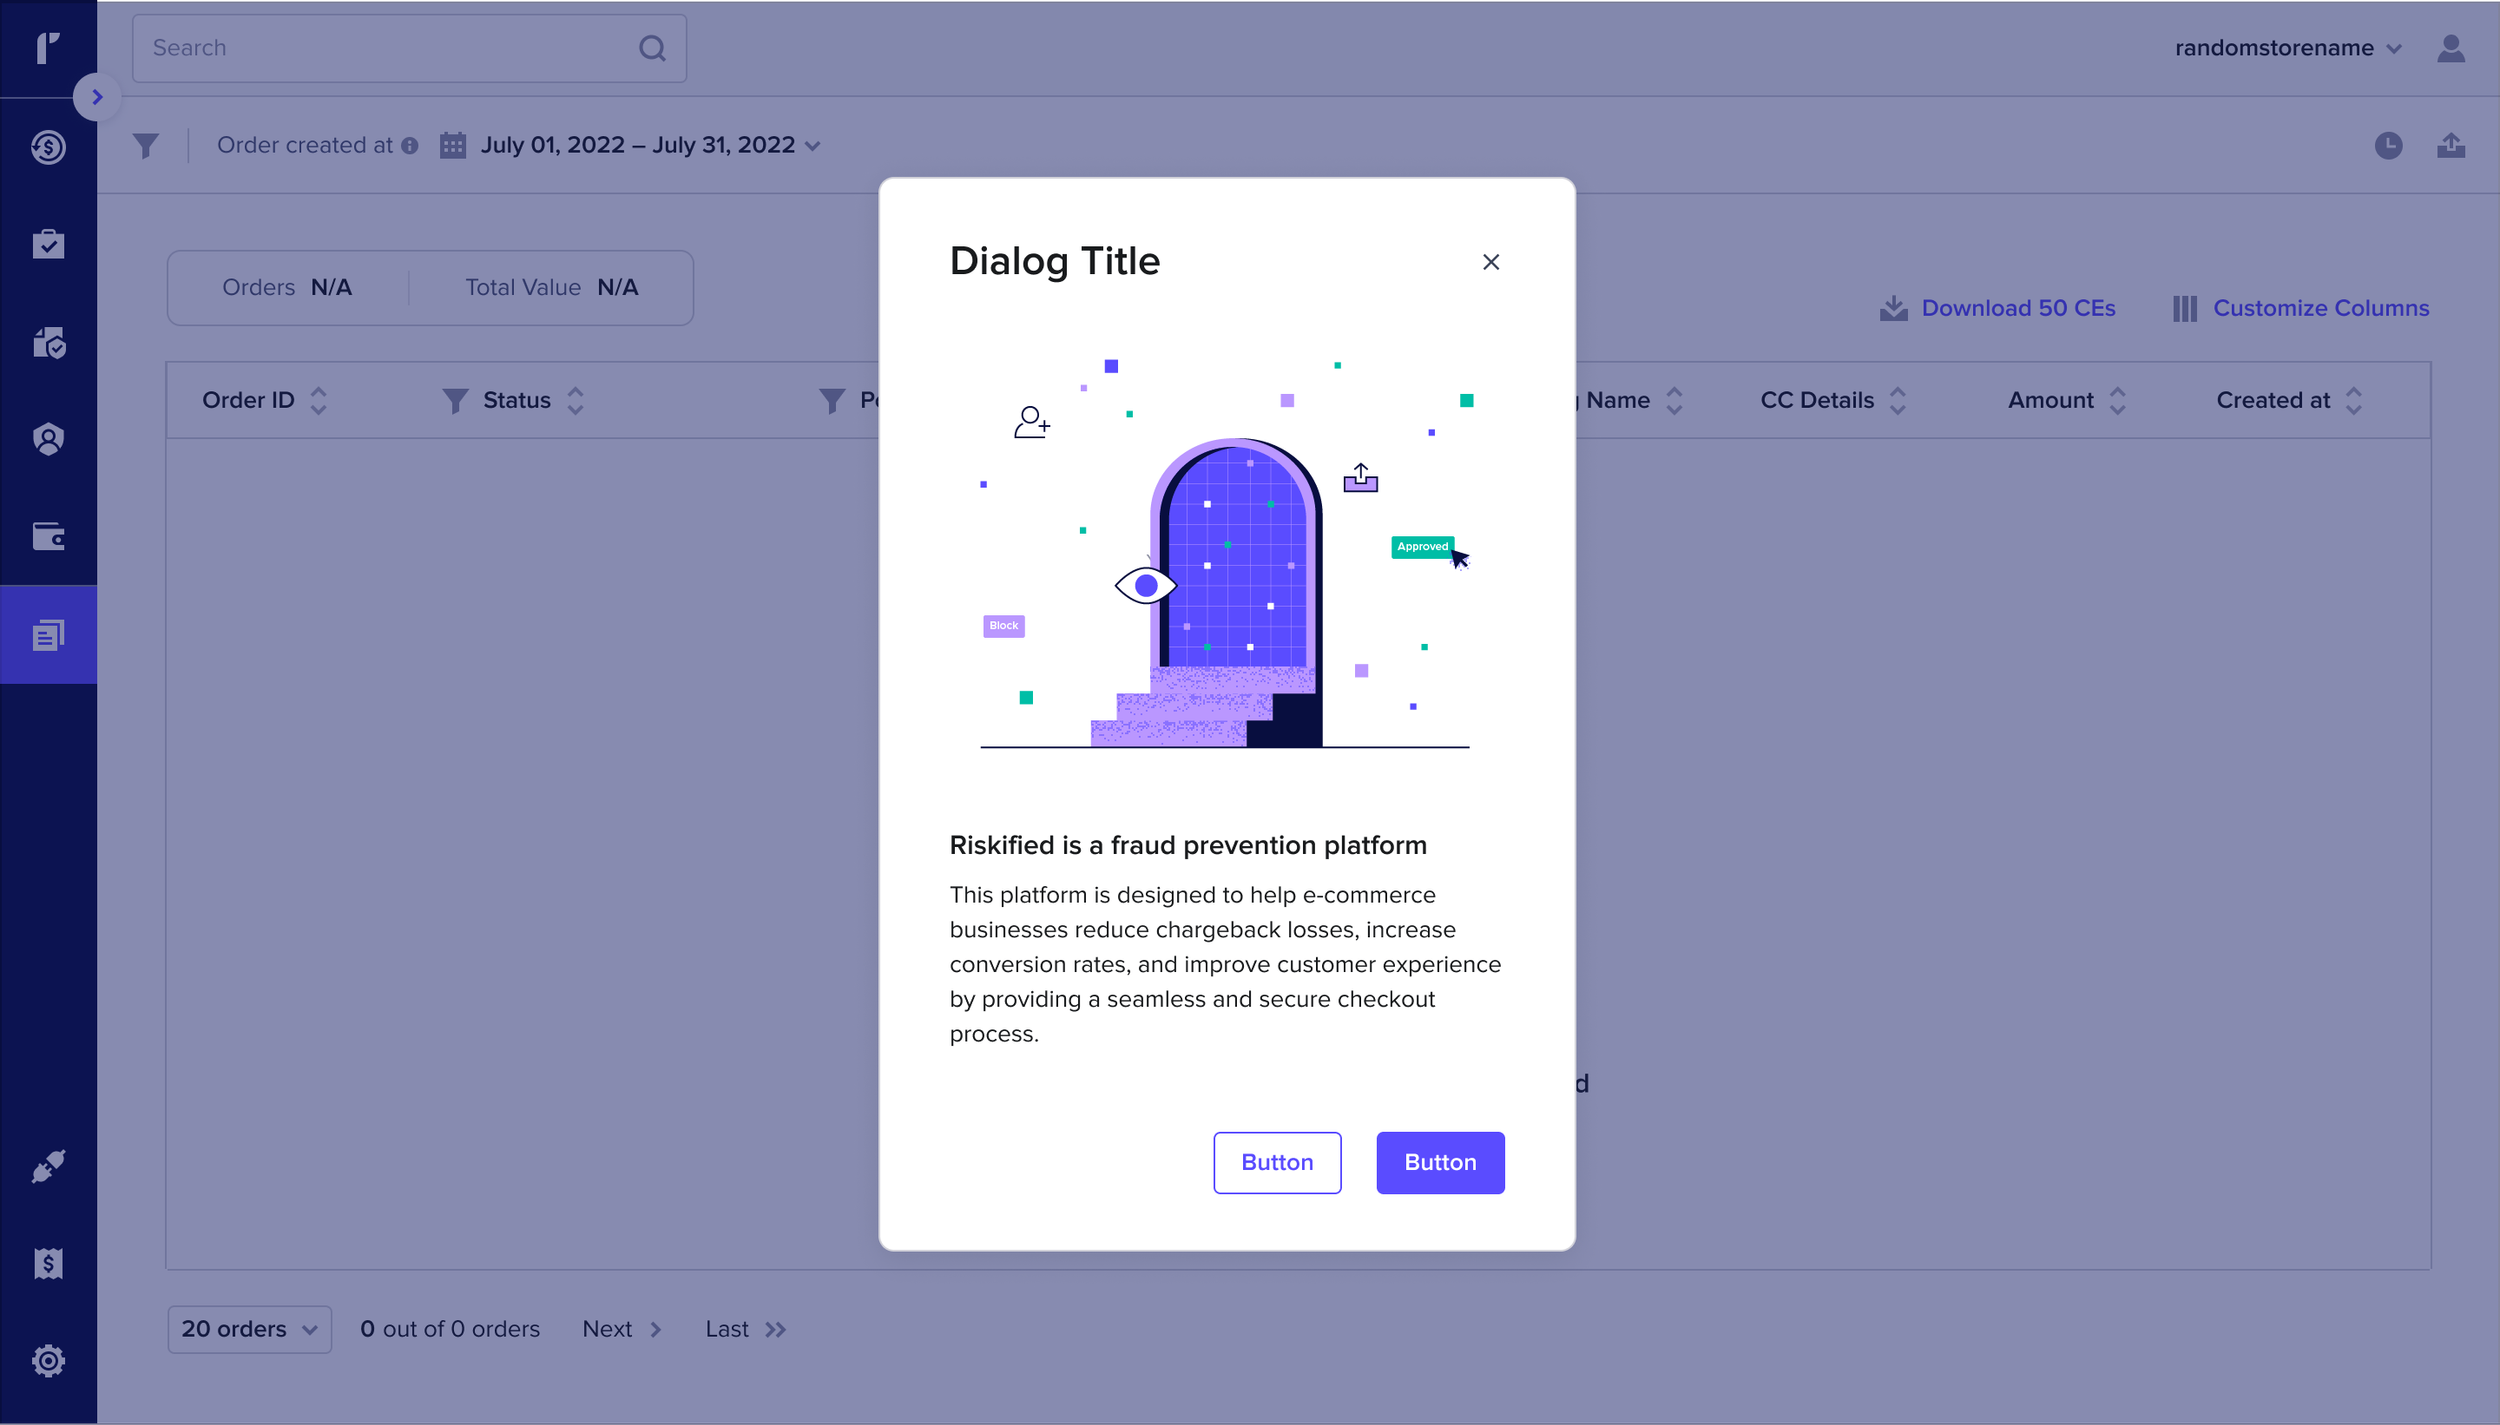Open the 20 orders page size dropdown
Screen dimensions: 2500x1425
point(249,1329)
